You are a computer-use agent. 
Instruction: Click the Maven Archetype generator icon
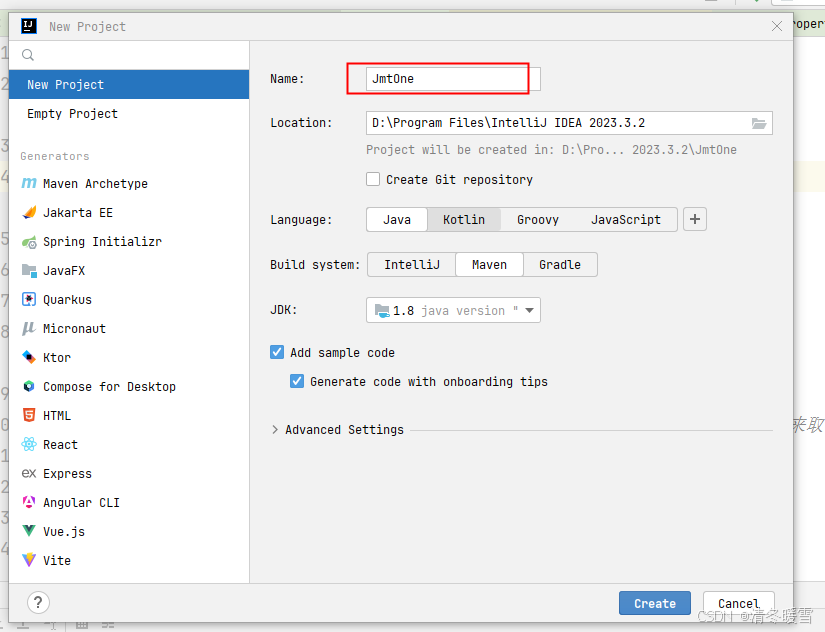tap(29, 183)
